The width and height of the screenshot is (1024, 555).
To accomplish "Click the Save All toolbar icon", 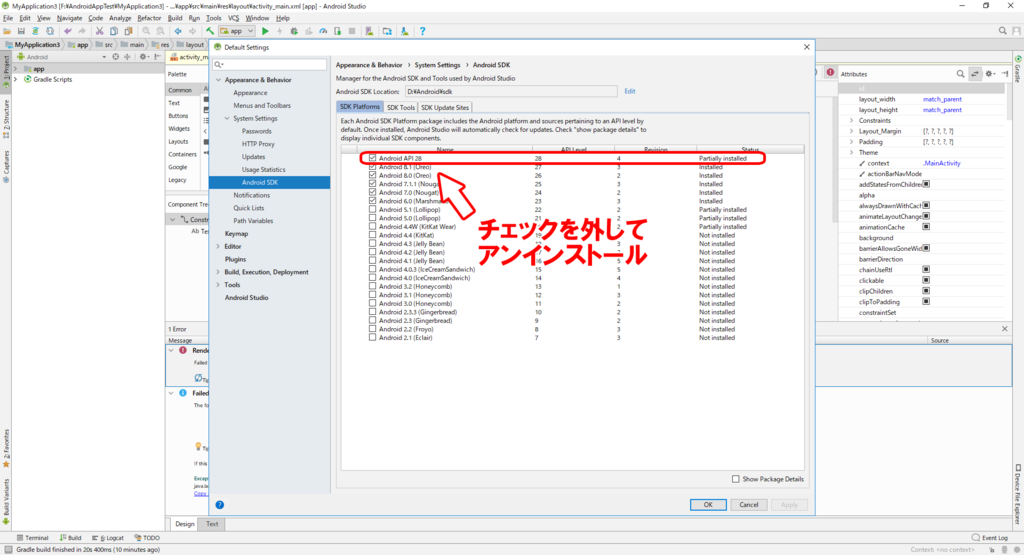I will click(x=21, y=31).
